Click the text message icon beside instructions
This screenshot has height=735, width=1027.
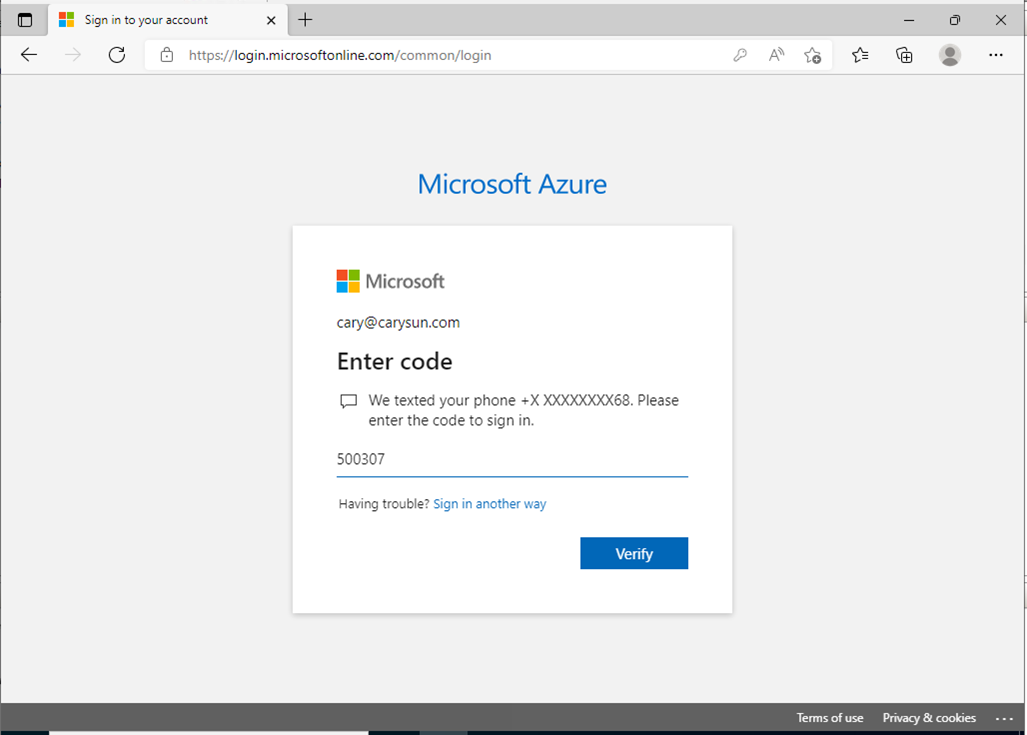coord(348,401)
